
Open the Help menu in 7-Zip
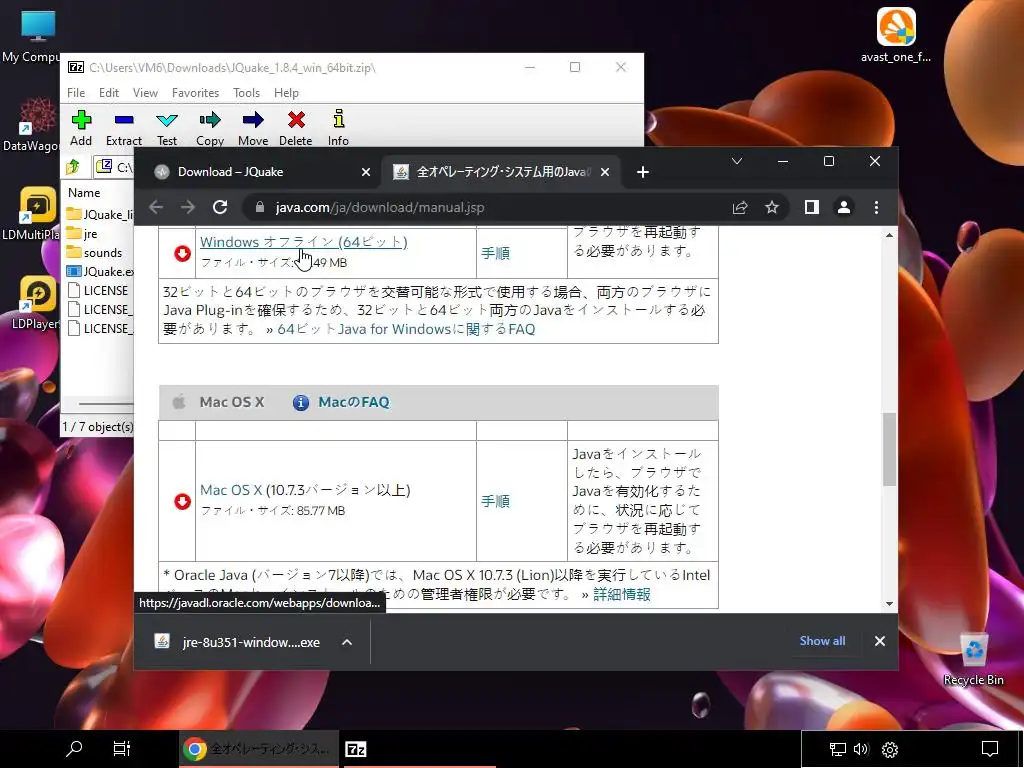coord(286,93)
